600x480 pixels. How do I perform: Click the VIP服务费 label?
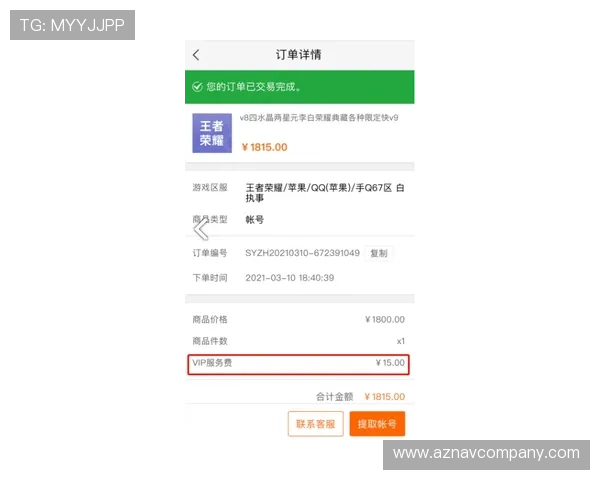point(212,362)
